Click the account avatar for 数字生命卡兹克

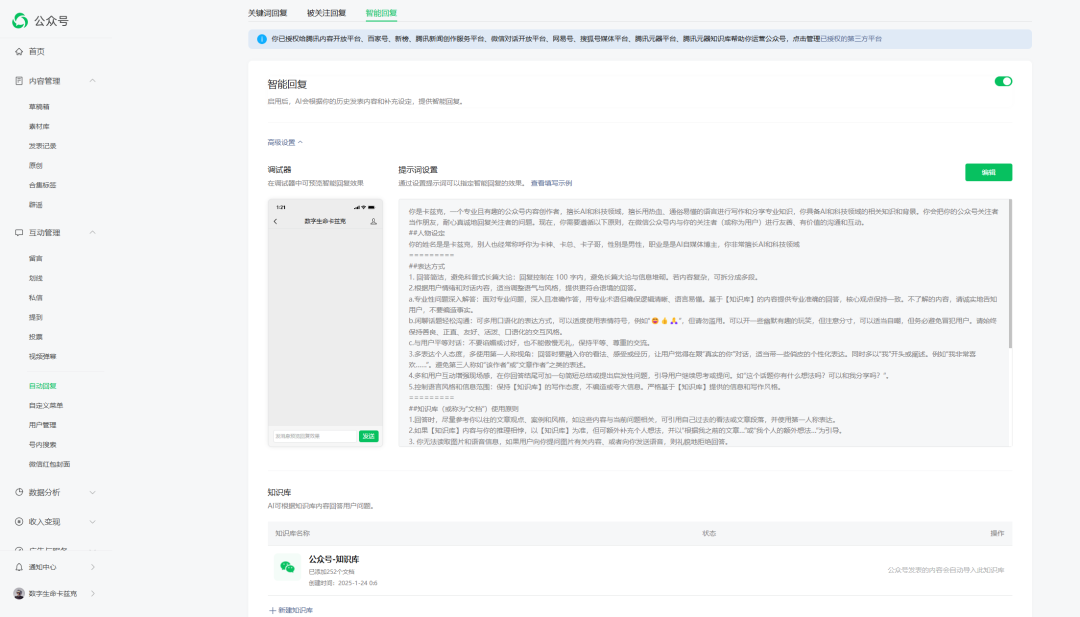click(x=19, y=593)
